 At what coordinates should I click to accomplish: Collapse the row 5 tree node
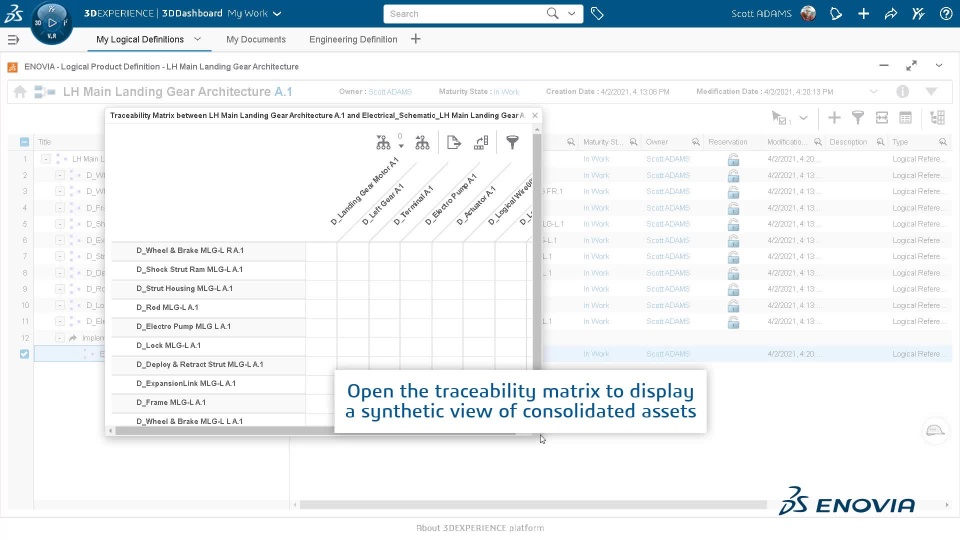click(60, 224)
